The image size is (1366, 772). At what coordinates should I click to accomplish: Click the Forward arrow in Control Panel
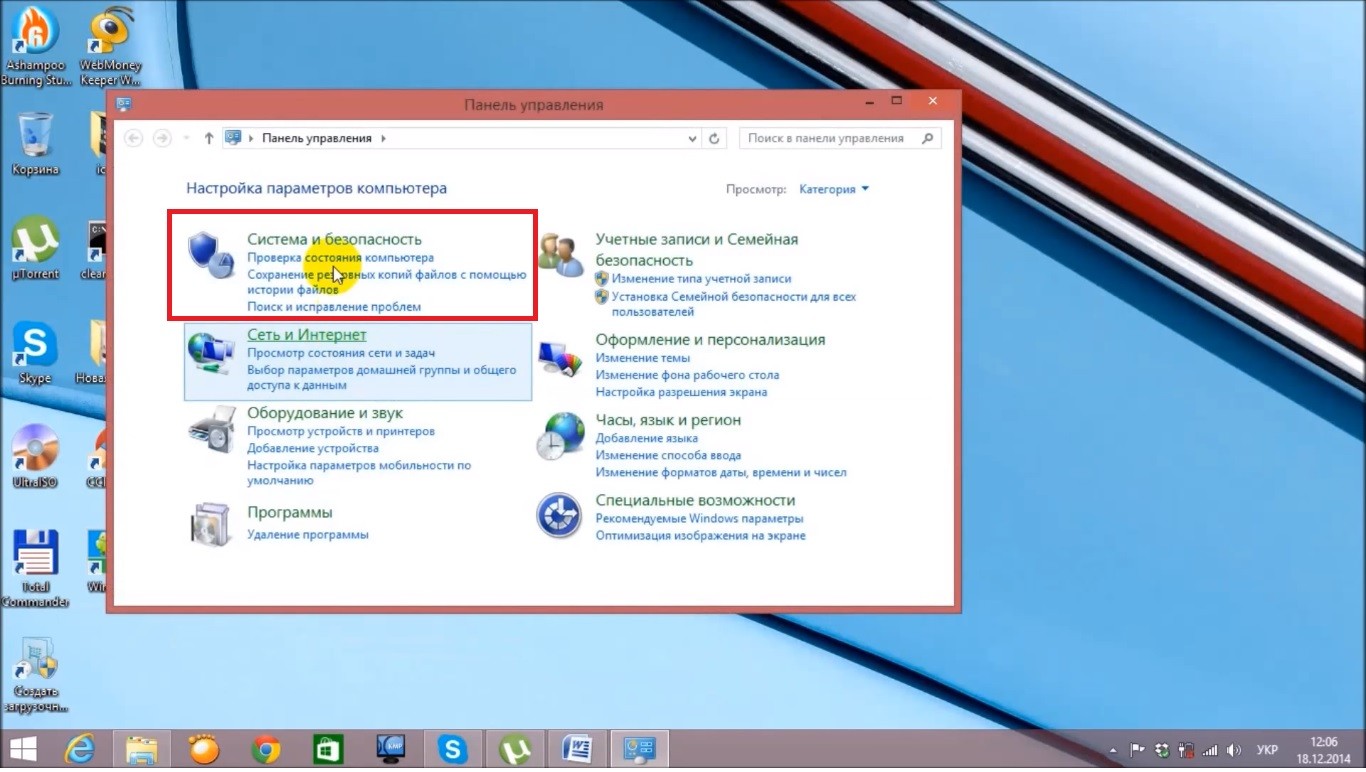[162, 139]
